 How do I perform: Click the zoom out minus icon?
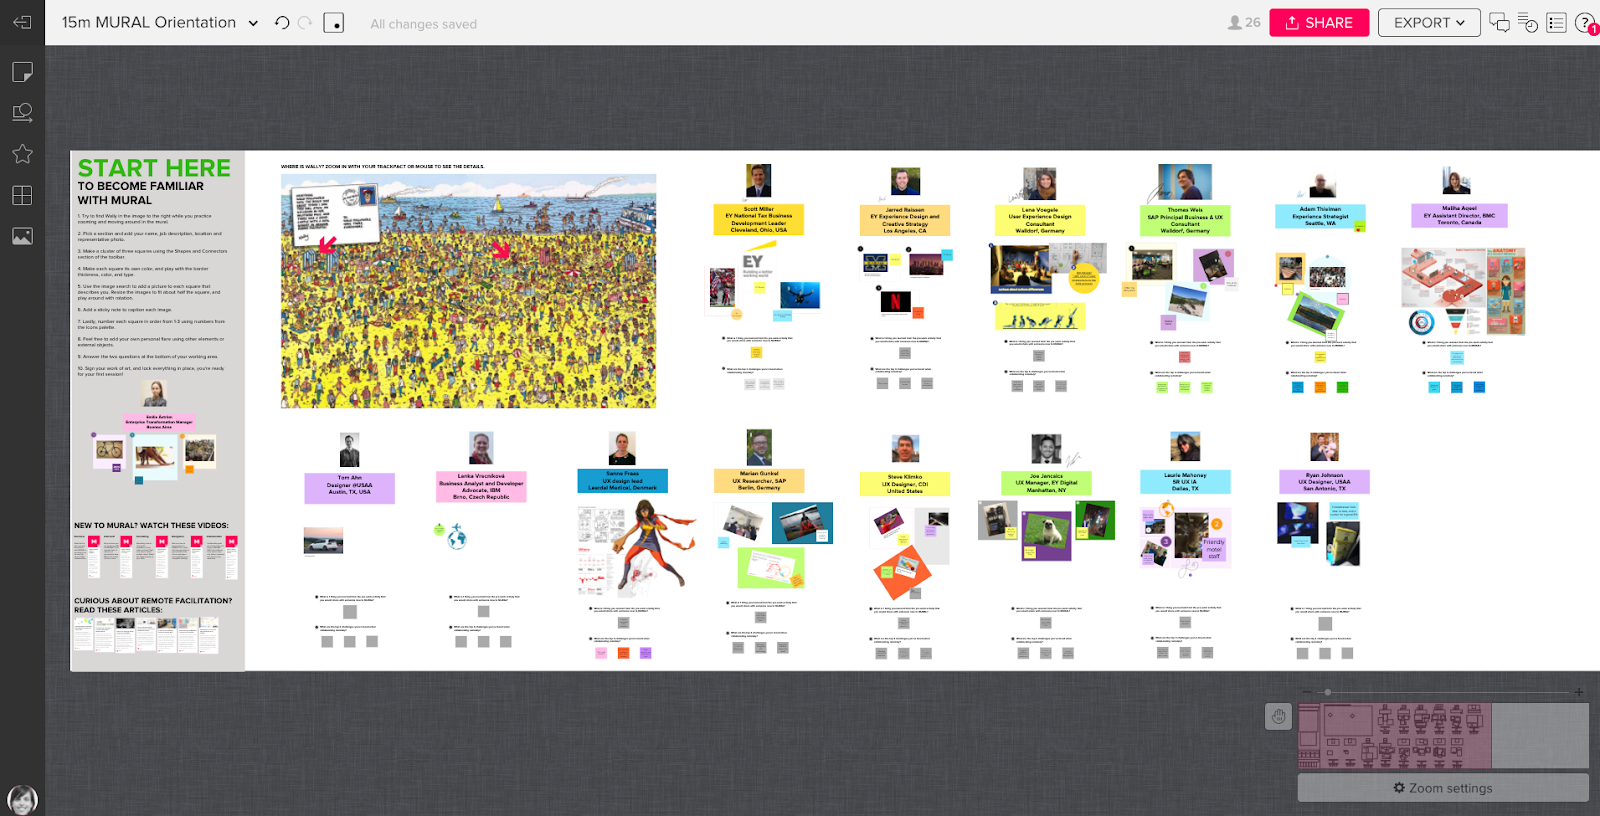1306,692
